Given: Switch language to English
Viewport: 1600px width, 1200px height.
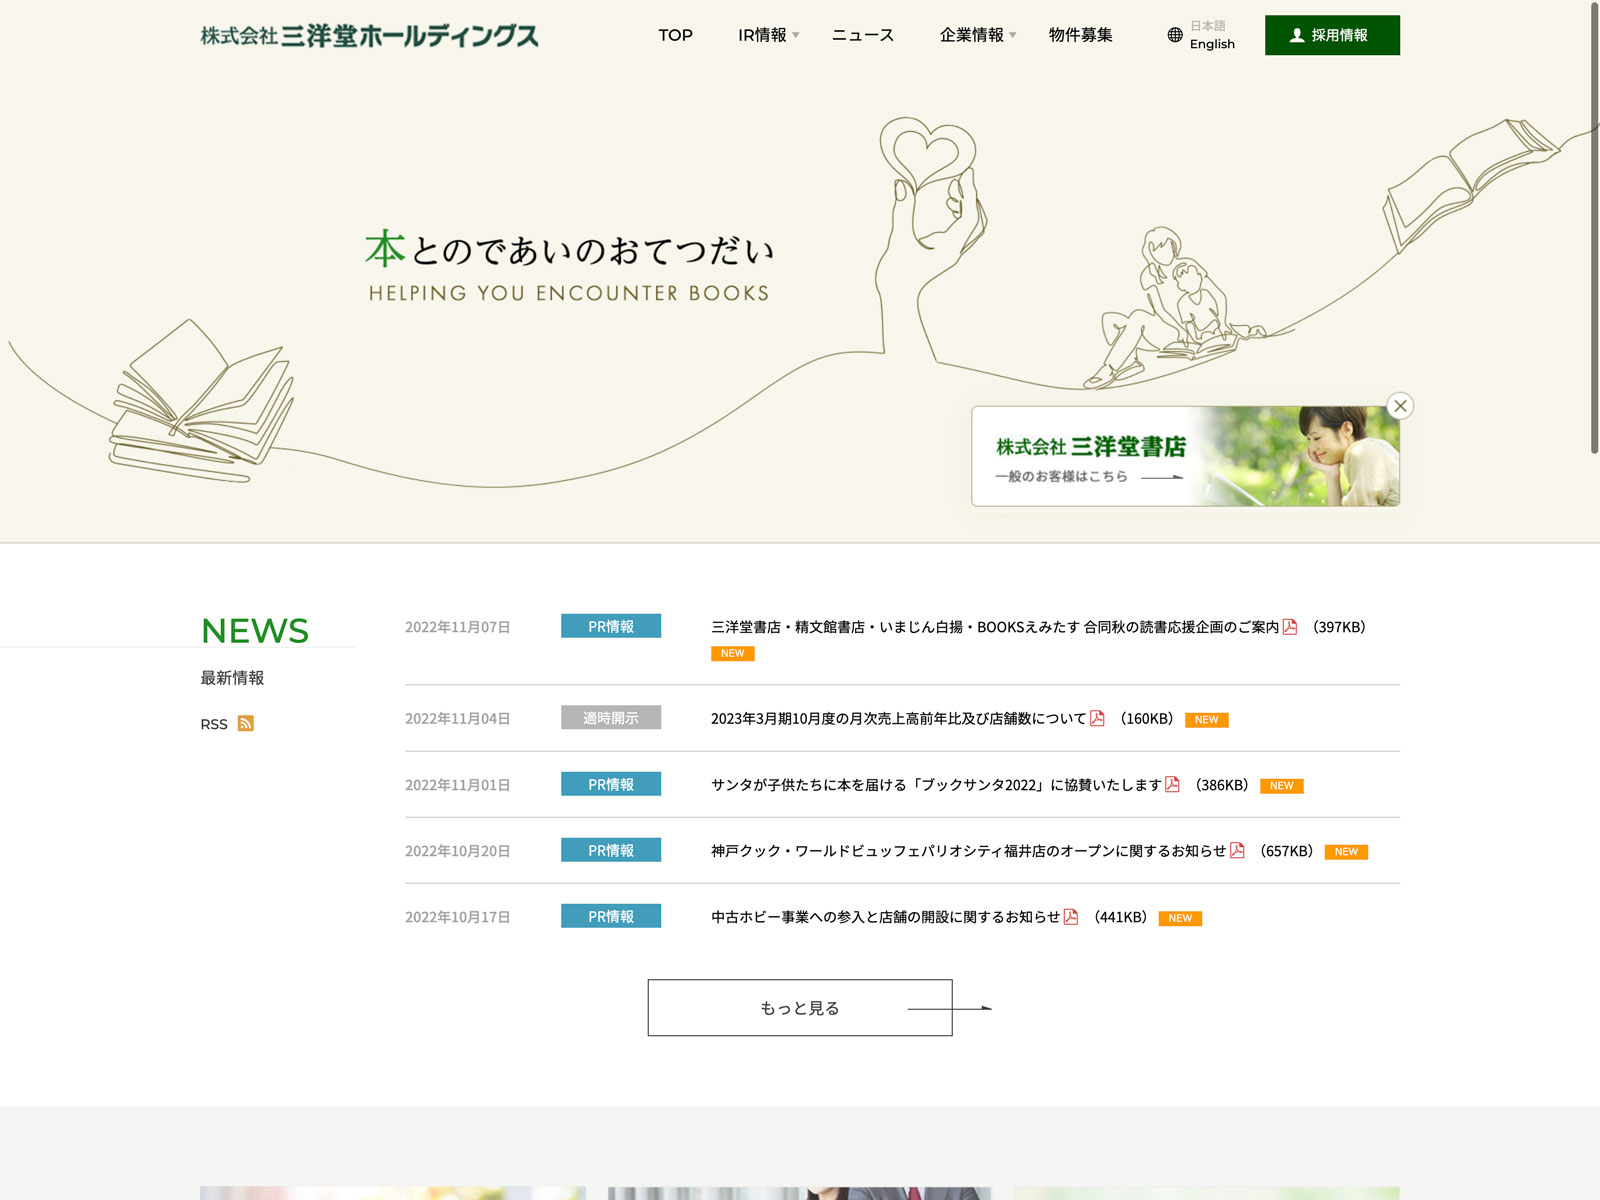Looking at the screenshot, I should click(1212, 44).
